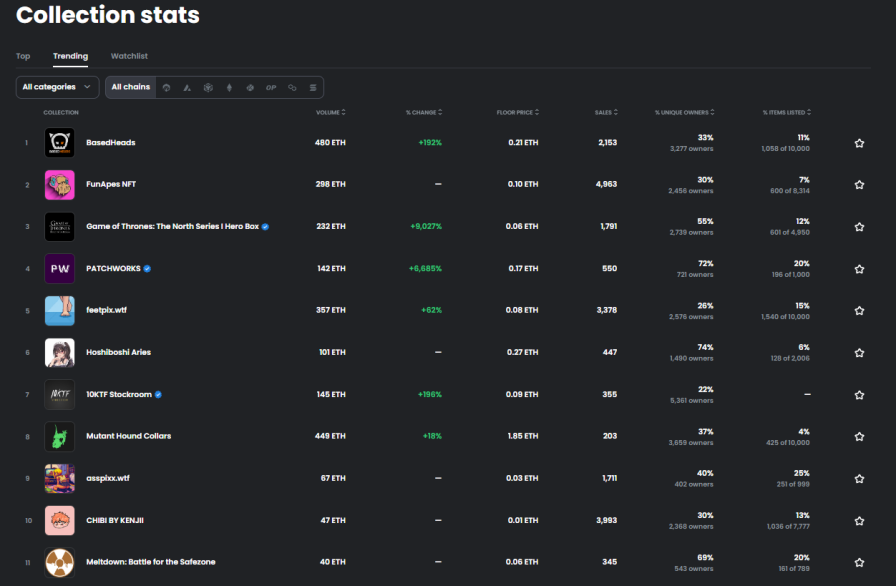
Task: Select the Arbitrum chain filter icon
Action: 187,87
